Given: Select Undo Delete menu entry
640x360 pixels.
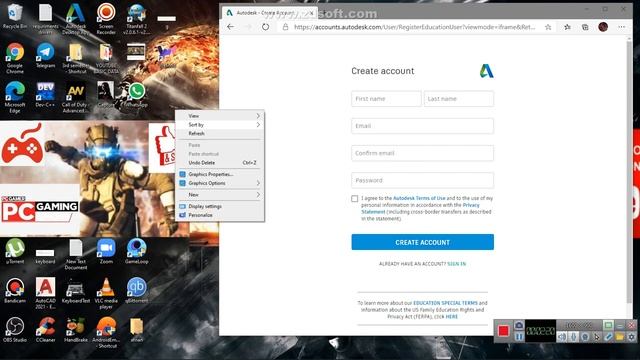Looking at the screenshot, I should (x=220, y=162).
